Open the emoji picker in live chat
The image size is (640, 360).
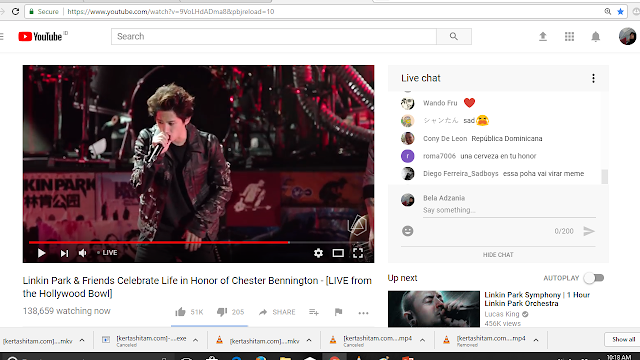407,231
